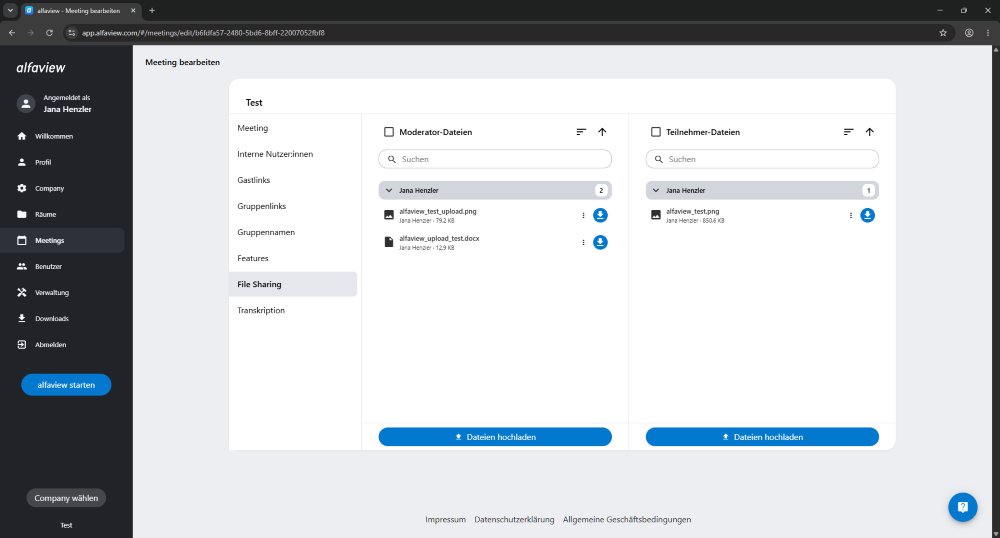
Task: Select file name alfaview_test.png
Action: (693, 211)
